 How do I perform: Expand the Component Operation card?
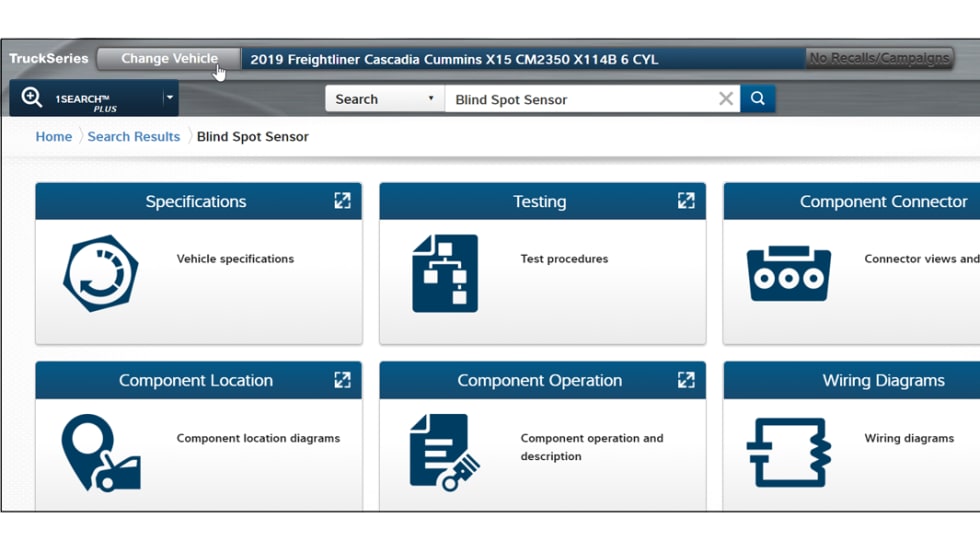(x=686, y=380)
